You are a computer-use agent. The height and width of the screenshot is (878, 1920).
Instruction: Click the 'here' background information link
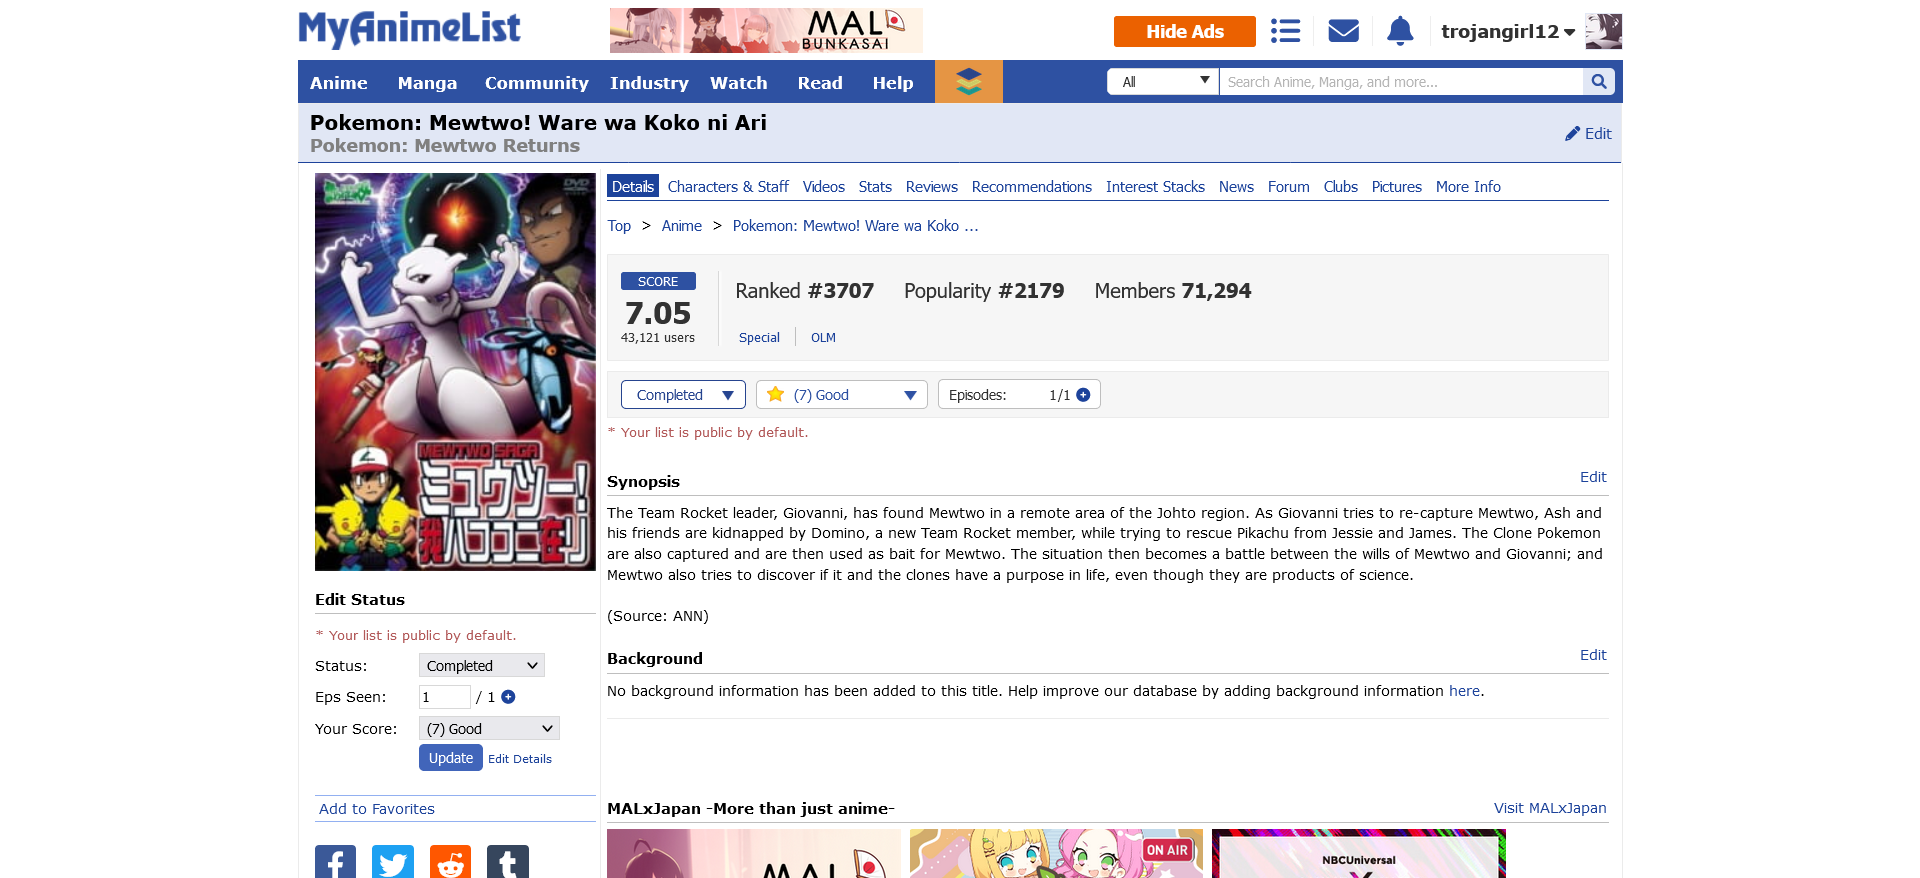pos(1464,691)
